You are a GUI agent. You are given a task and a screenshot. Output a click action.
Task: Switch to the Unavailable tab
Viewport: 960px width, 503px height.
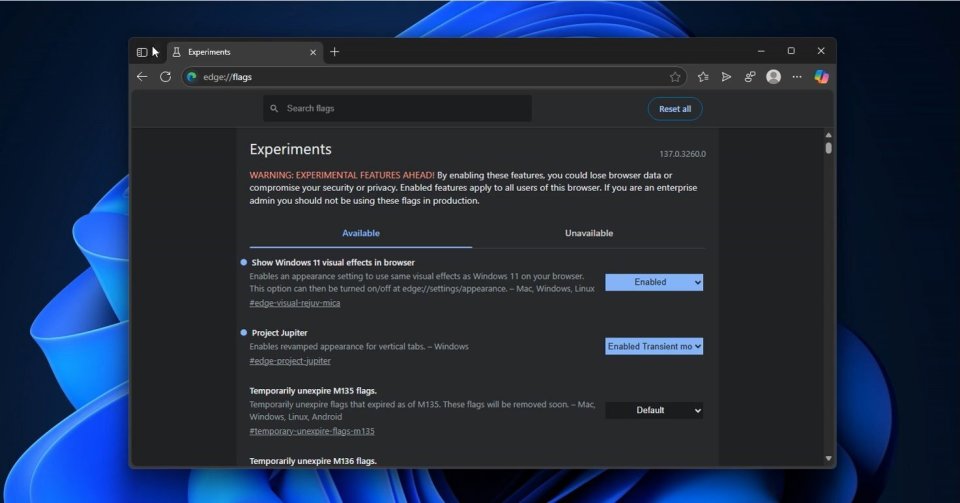tap(588, 233)
